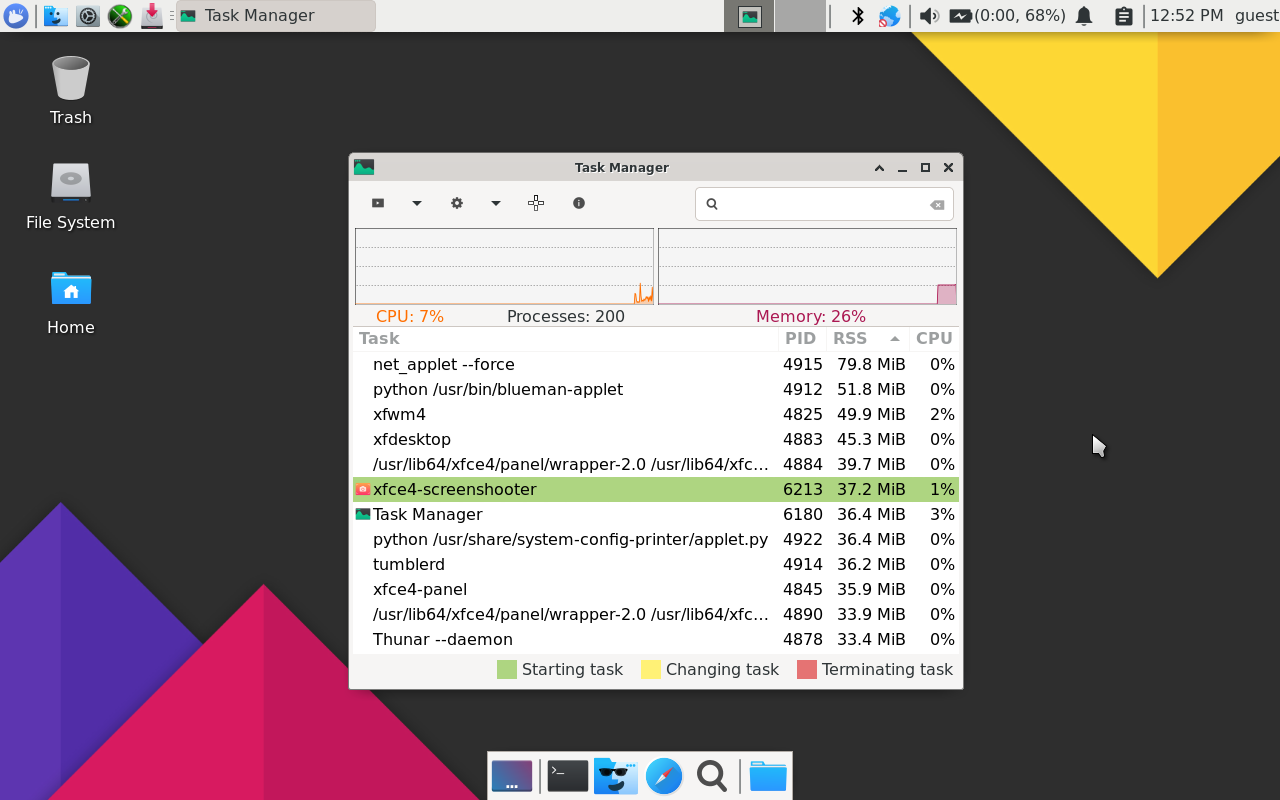Expand the dropdown arrow next to Settings gear
Image resolution: width=1280 pixels, height=800 pixels.
pos(495,203)
